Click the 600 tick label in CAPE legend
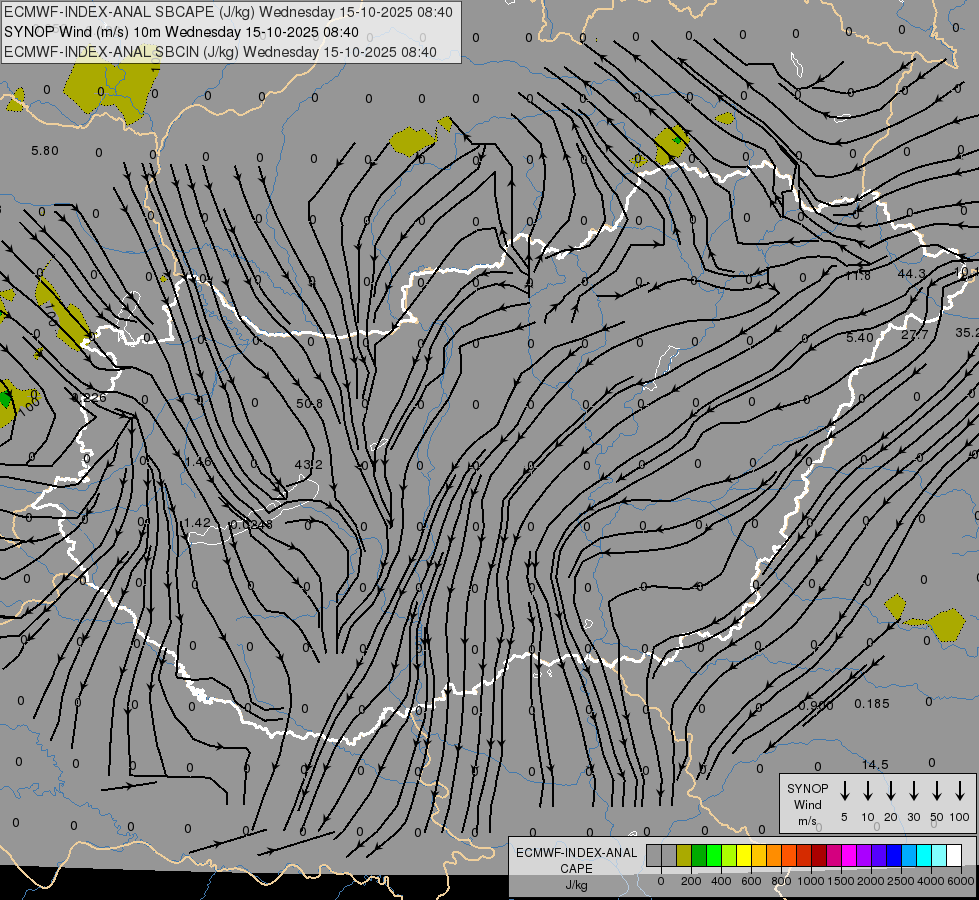Viewport: 979px width, 900px height. click(751, 881)
